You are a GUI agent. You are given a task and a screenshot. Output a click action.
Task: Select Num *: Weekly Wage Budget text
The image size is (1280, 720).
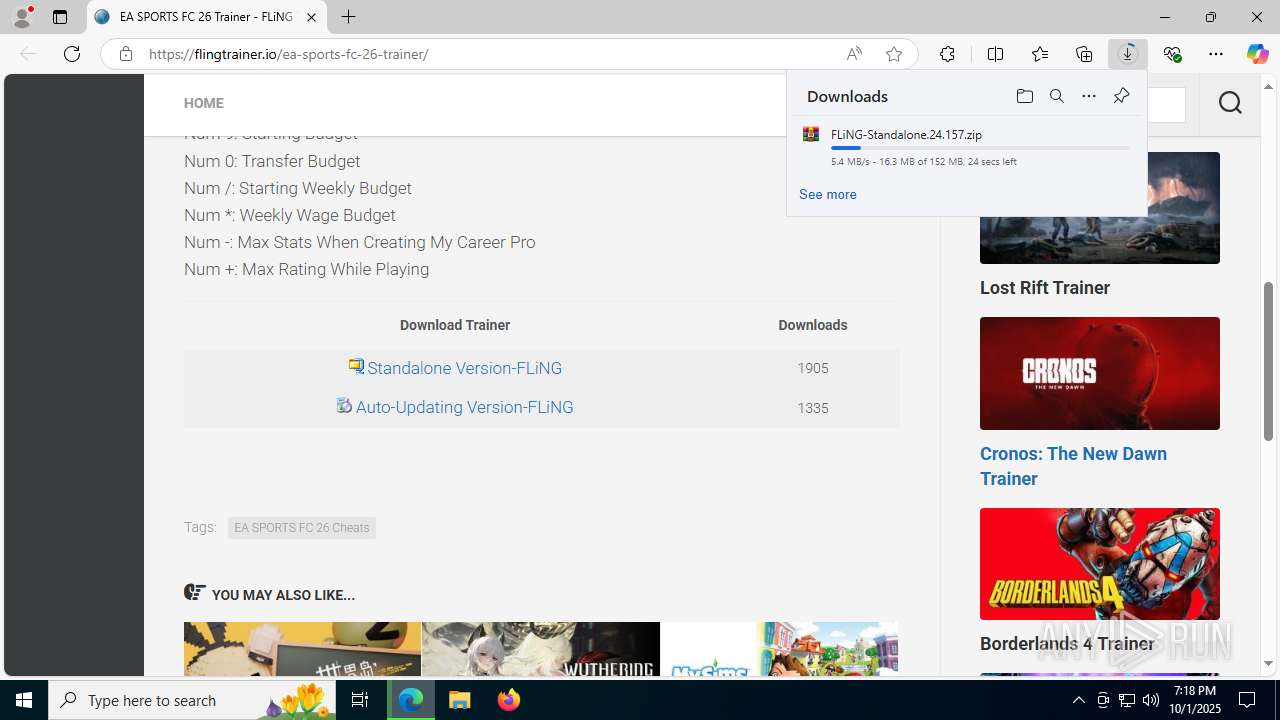(290, 215)
